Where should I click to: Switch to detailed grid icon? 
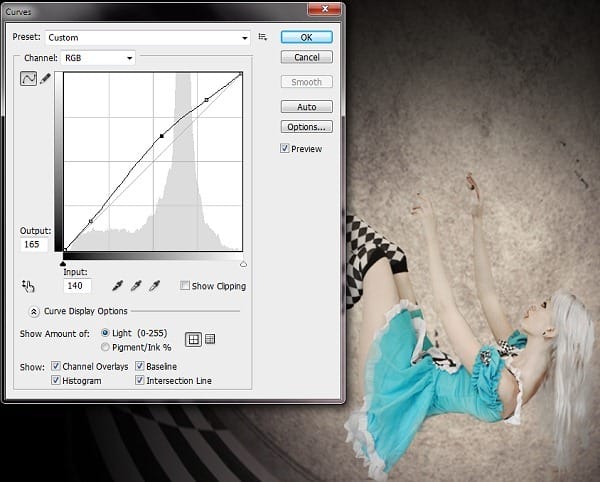(x=210, y=339)
